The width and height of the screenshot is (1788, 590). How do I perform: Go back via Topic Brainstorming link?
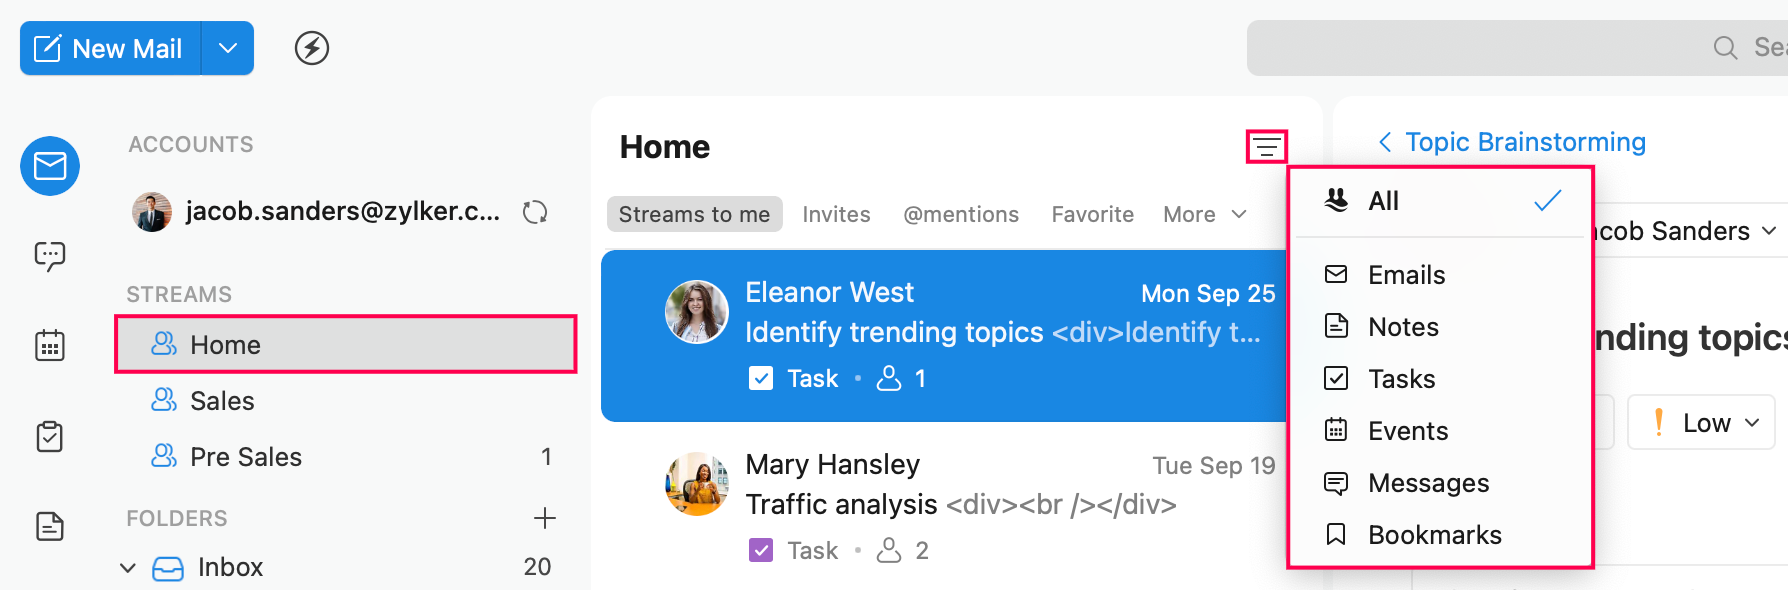click(x=1512, y=142)
